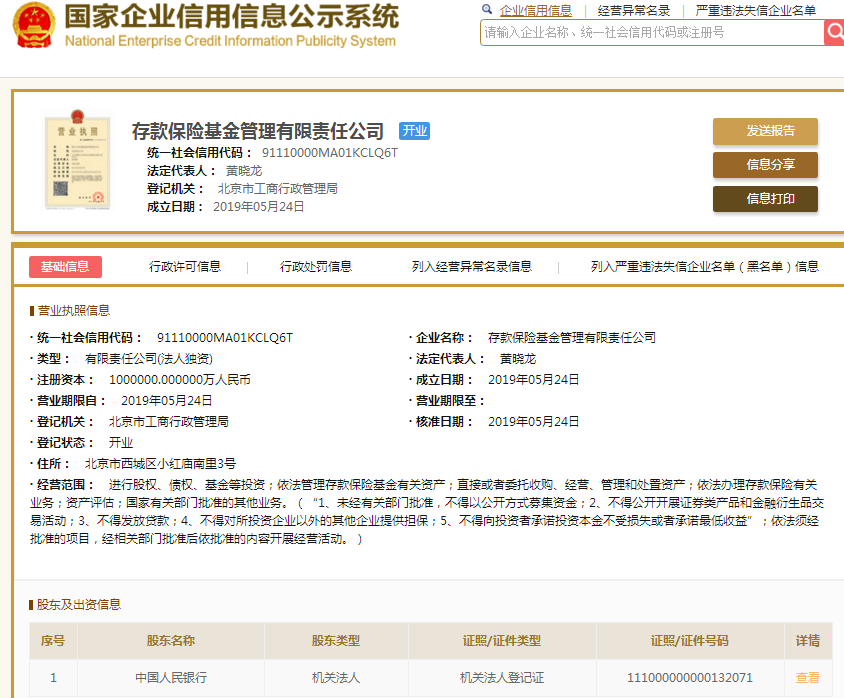Click 查看 link for 中国人民银行 shareholder
Screen dimensions: 844x698
pos(807,678)
